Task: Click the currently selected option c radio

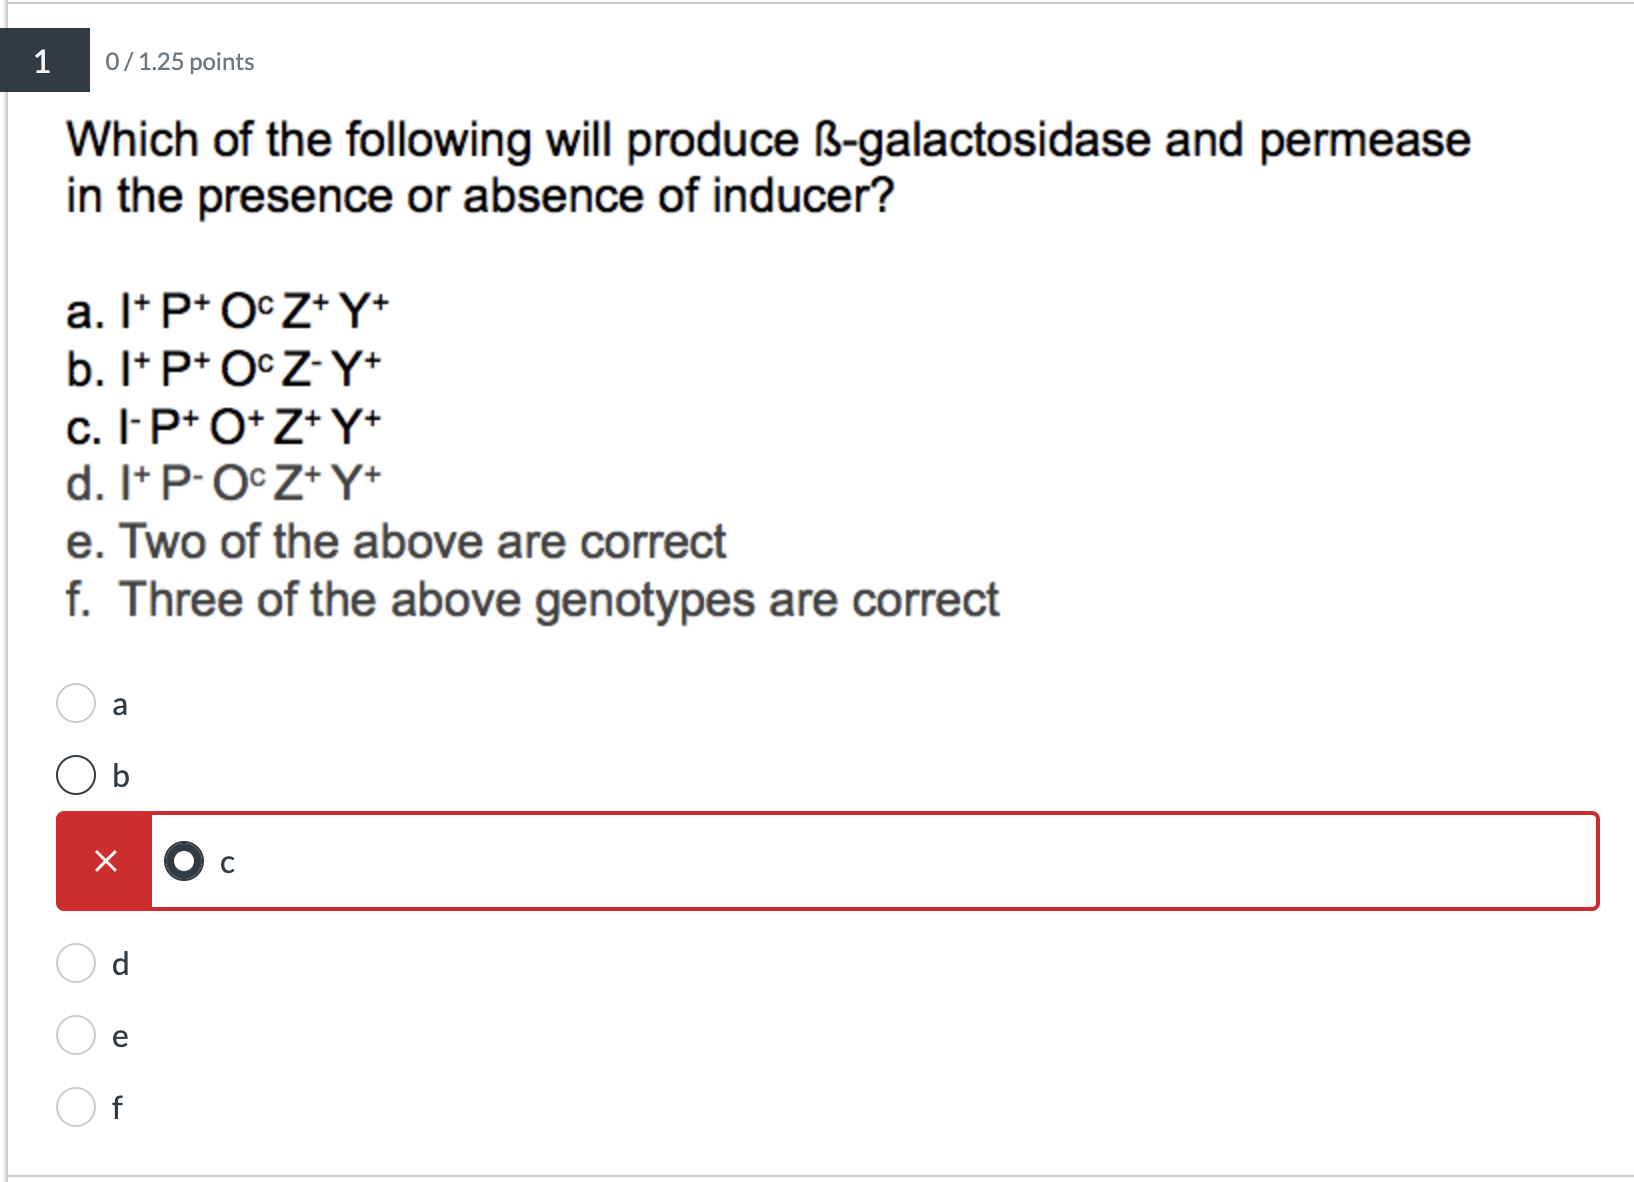Action: click(x=185, y=861)
